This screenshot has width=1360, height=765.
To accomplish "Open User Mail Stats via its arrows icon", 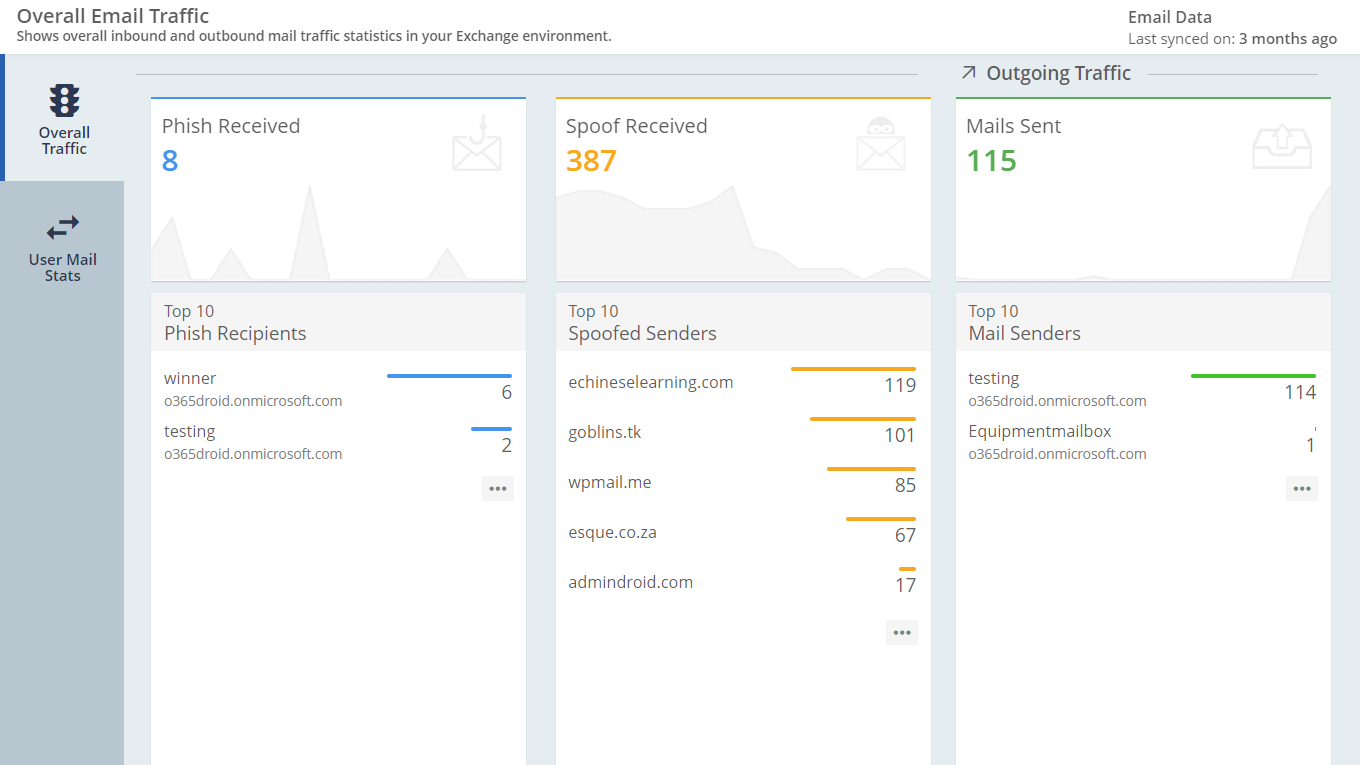I will click(62, 227).
